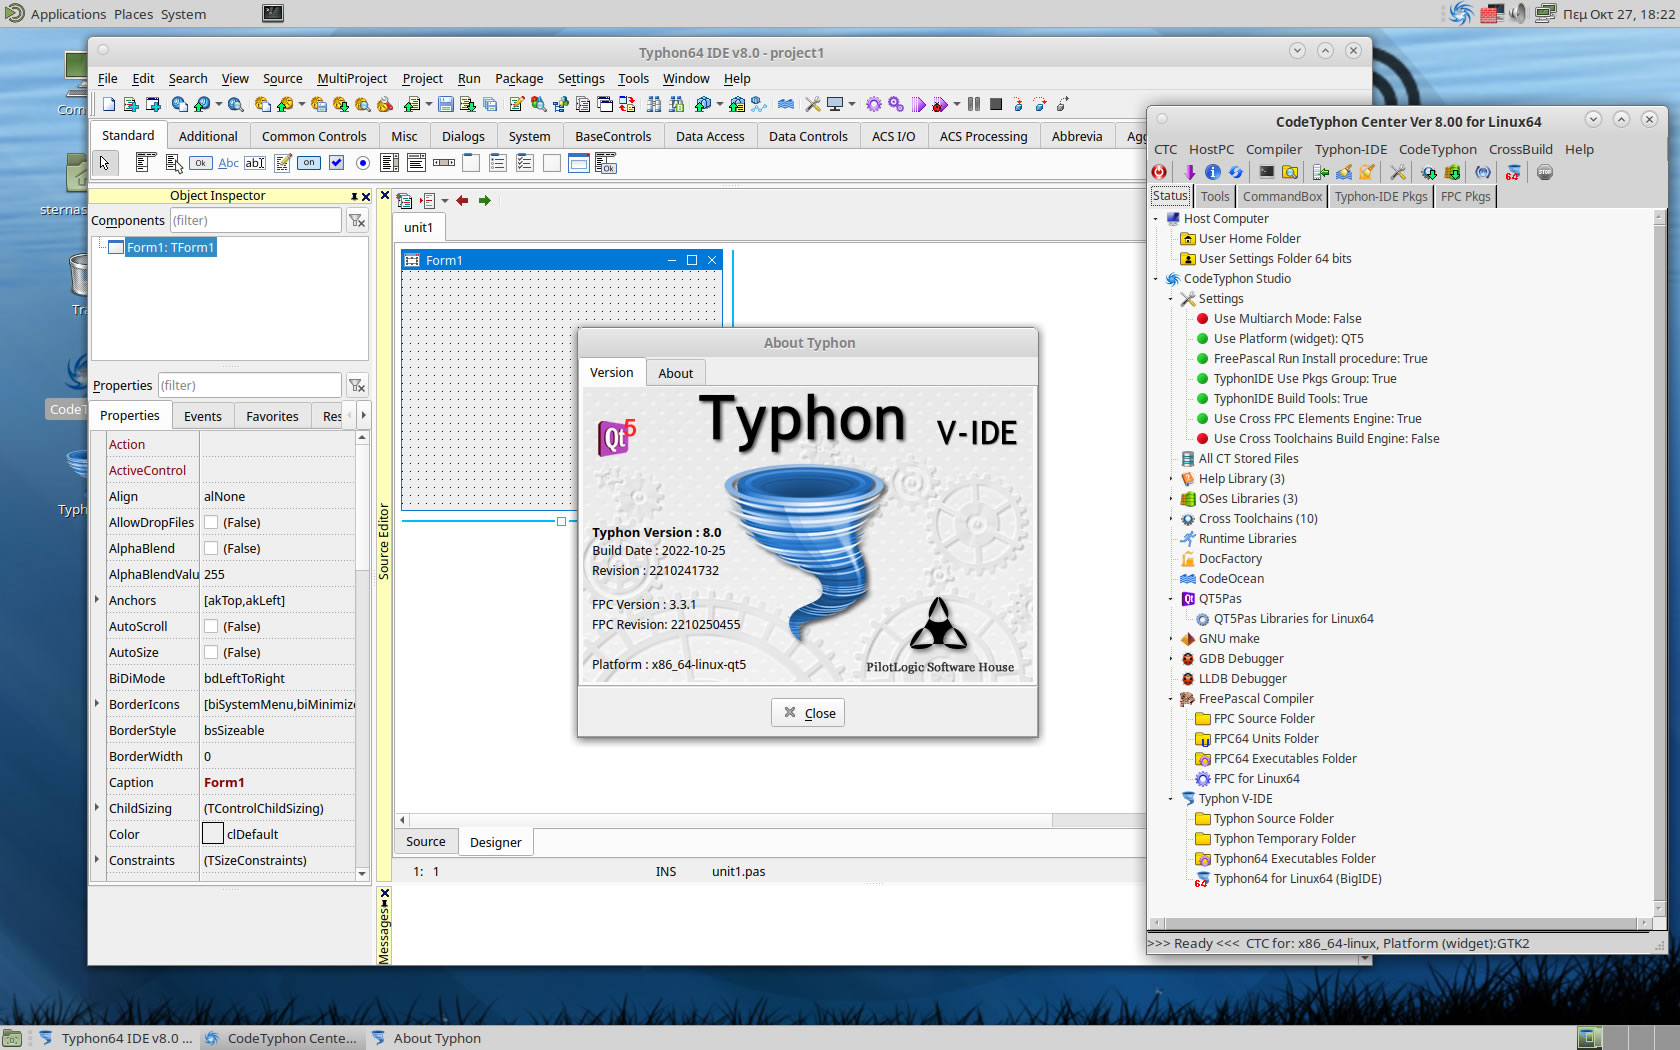Collapse the FreePascal Compiler tree node
The height and width of the screenshot is (1050, 1680).
[1171, 699]
